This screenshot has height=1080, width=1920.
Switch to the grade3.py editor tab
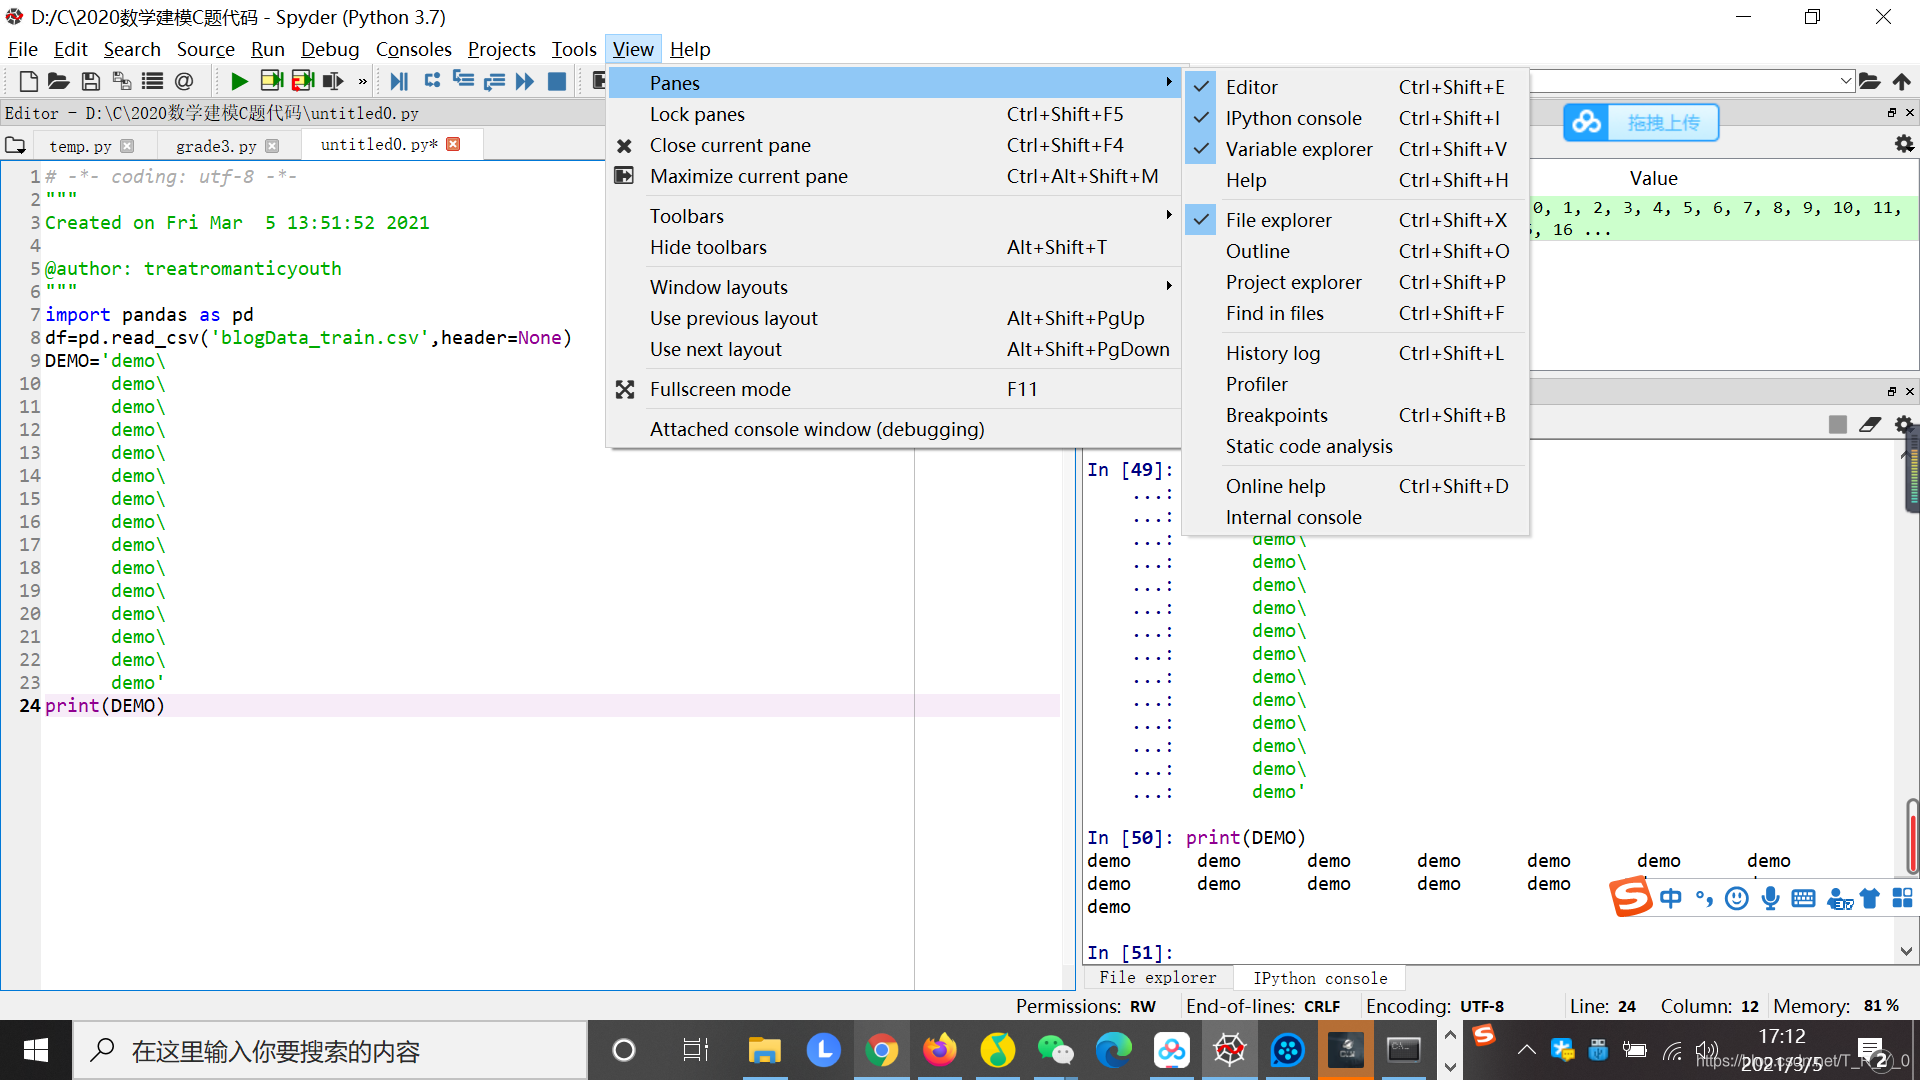point(216,146)
